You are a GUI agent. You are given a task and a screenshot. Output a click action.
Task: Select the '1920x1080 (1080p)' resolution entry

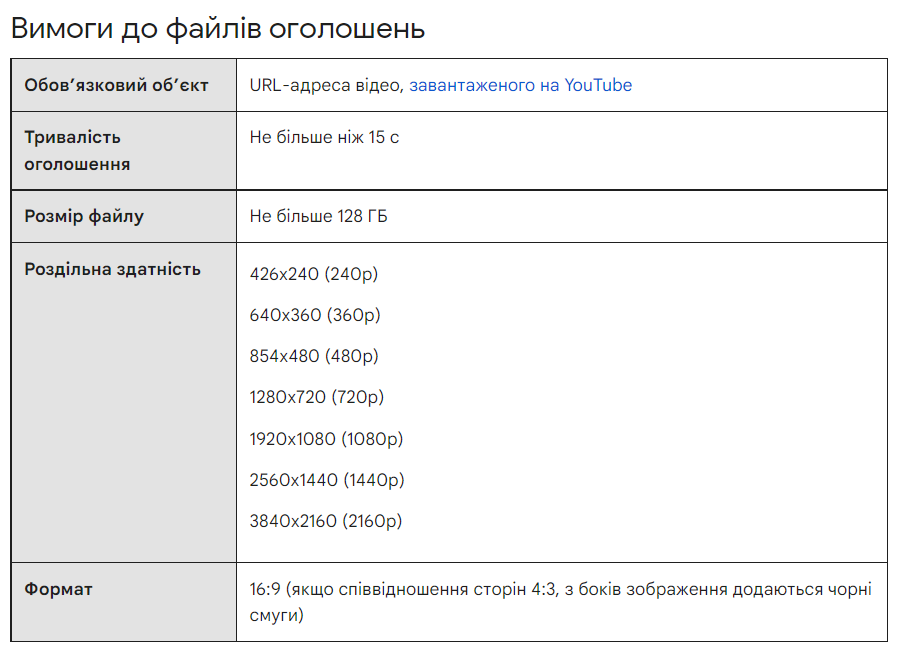pyautogui.click(x=326, y=439)
